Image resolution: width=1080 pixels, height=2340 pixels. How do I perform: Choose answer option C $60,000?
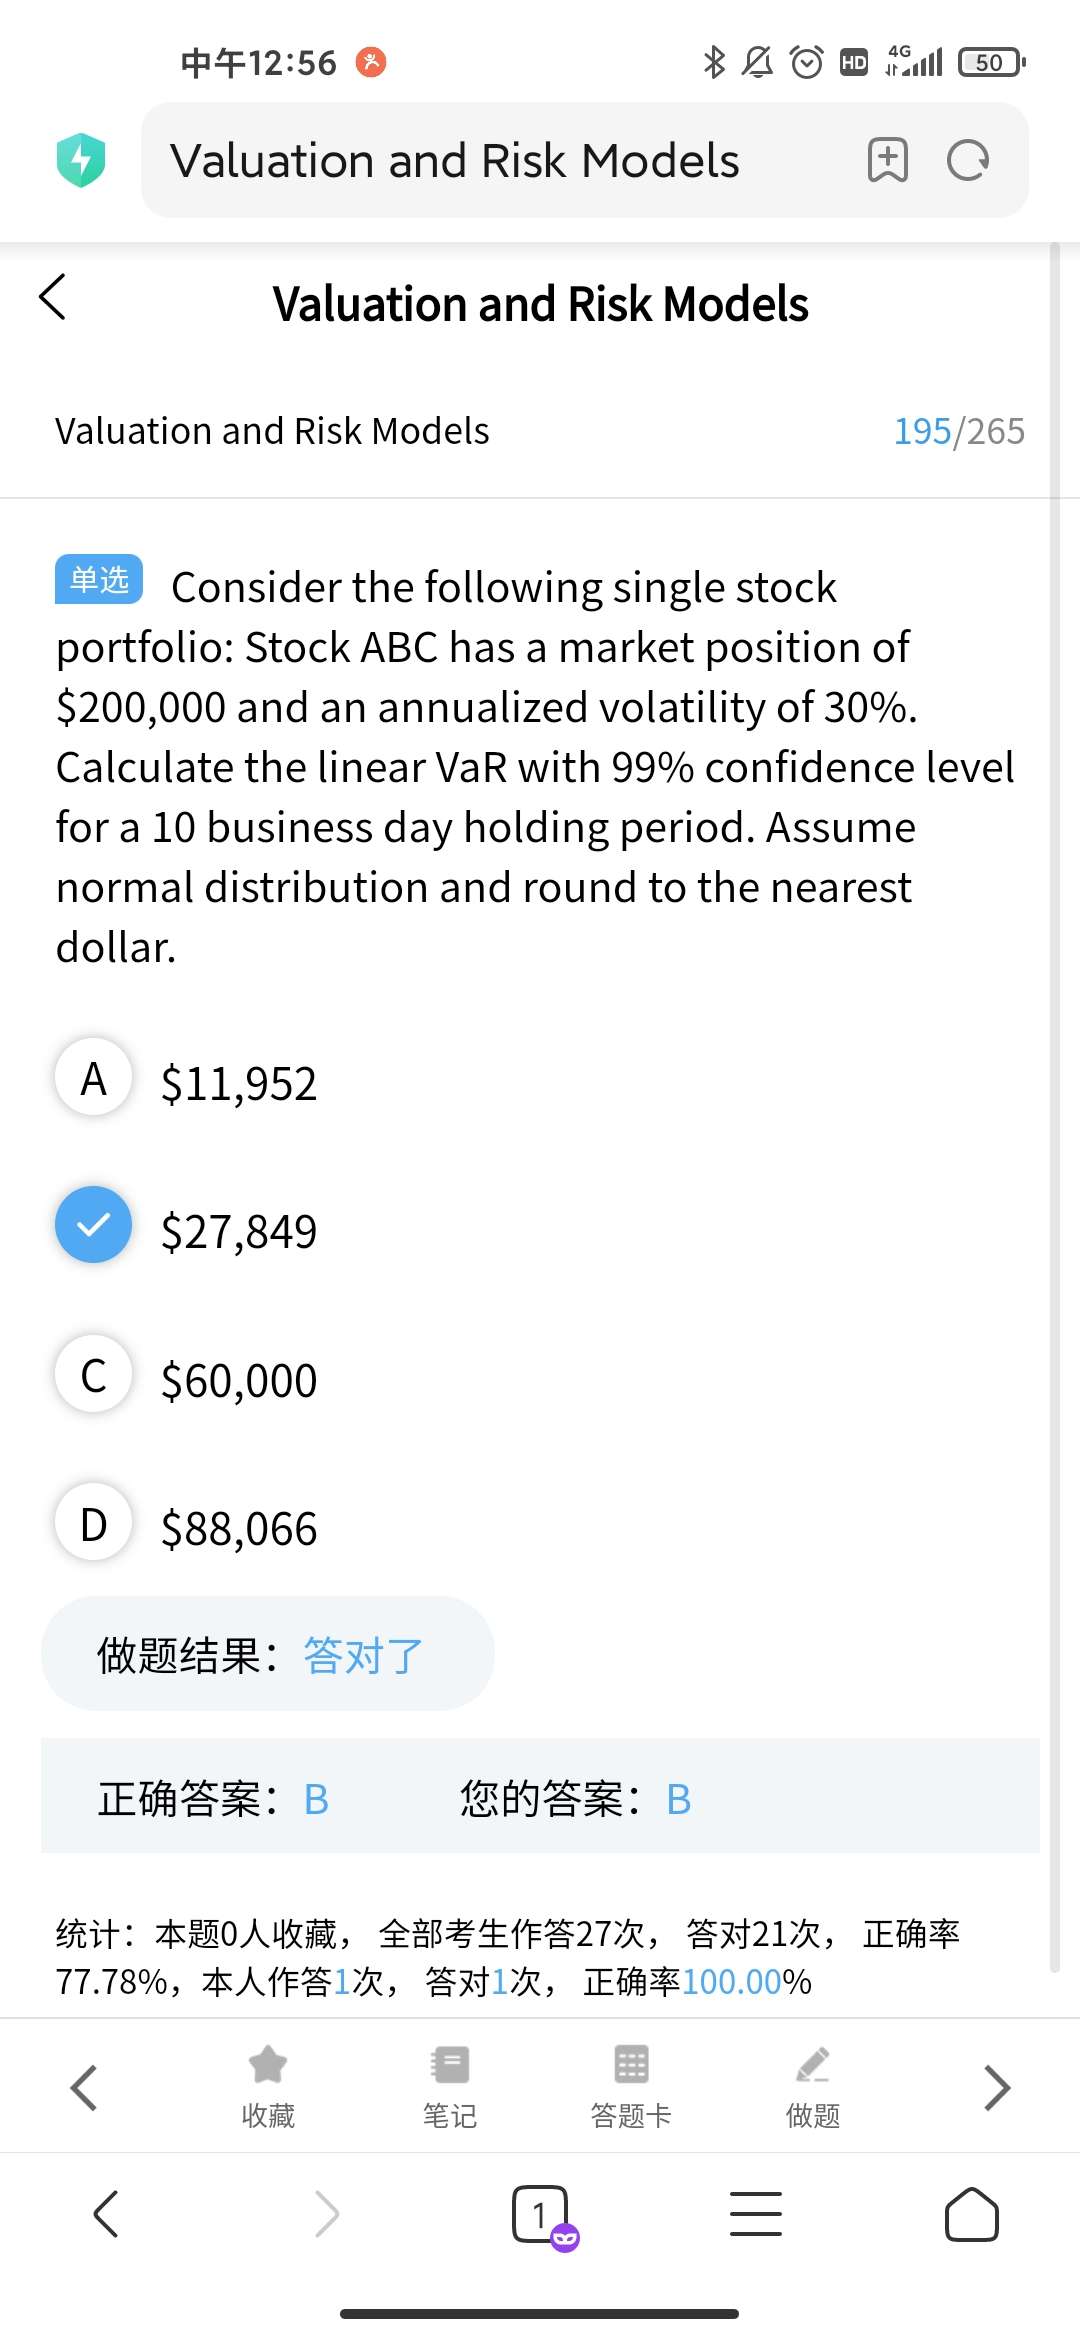pos(94,1375)
